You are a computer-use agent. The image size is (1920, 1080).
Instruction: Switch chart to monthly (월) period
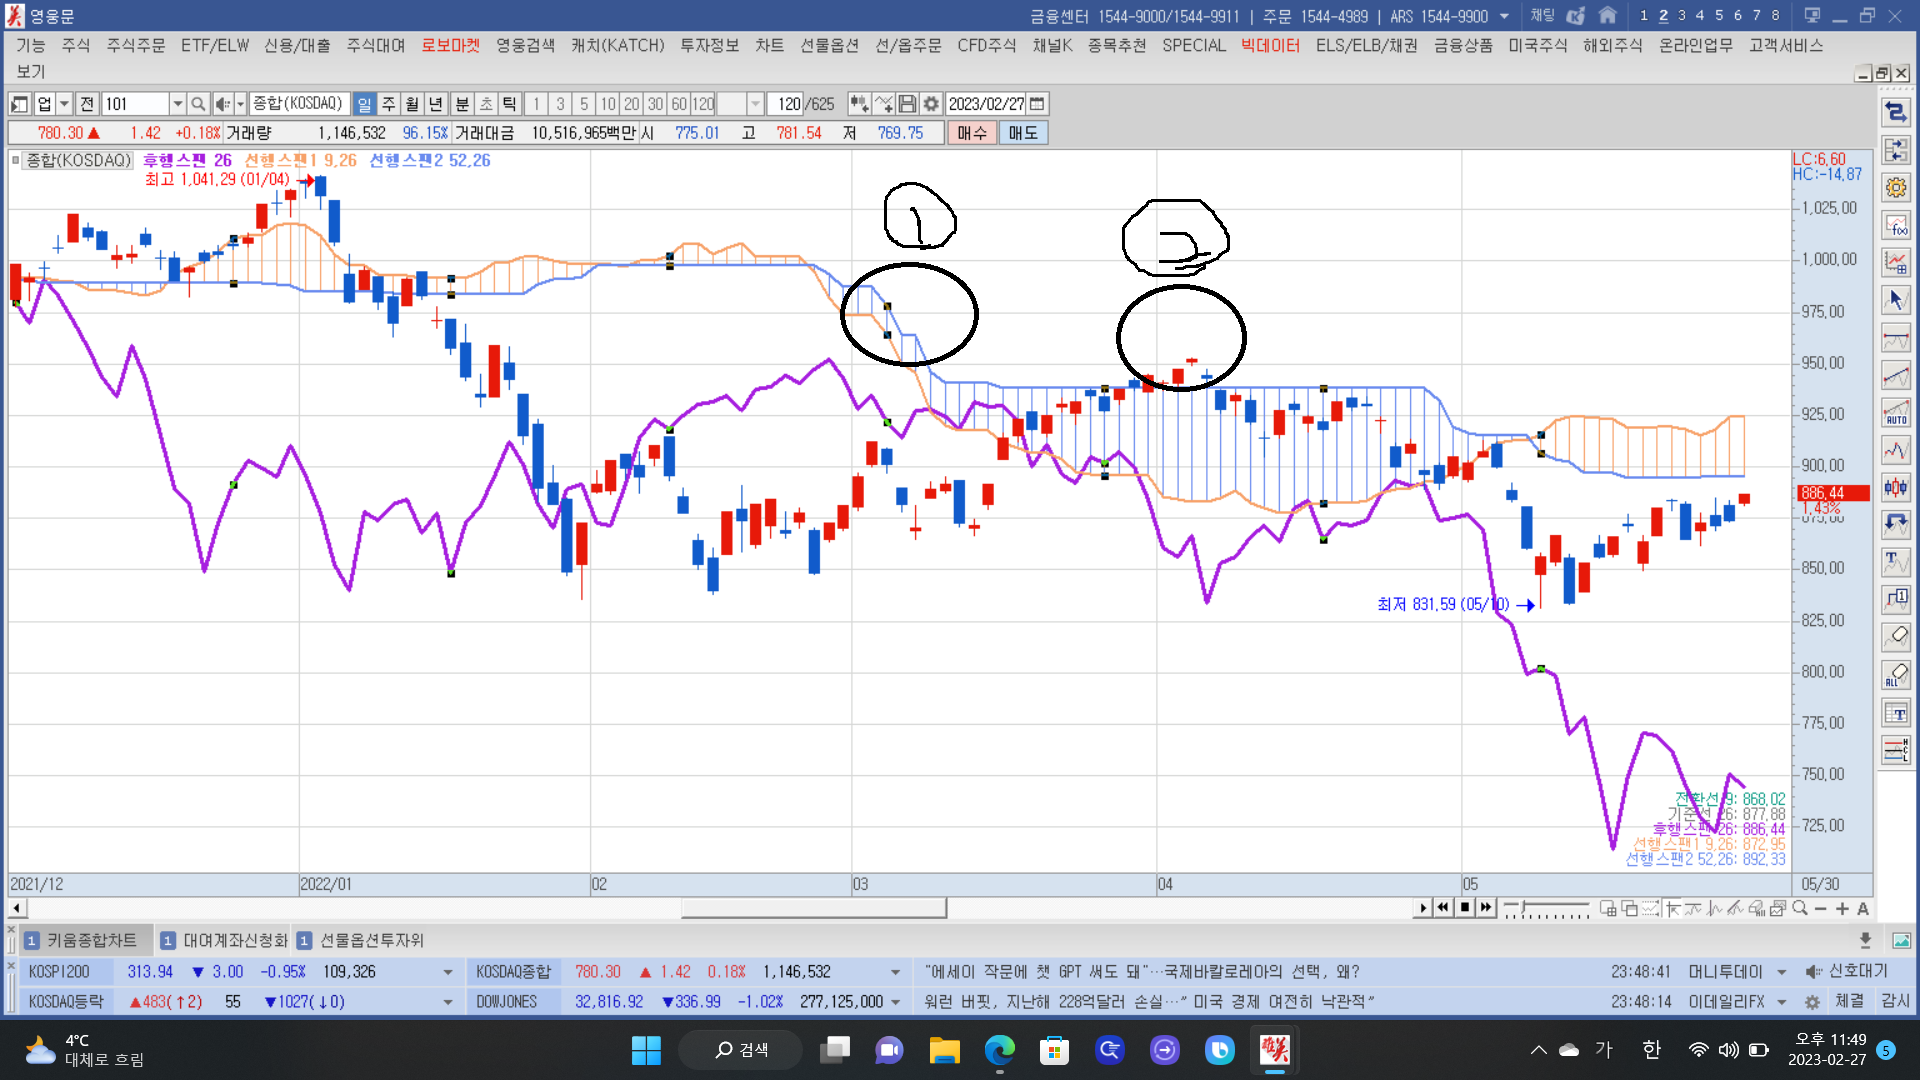pyautogui.click(x=412, y=104)
